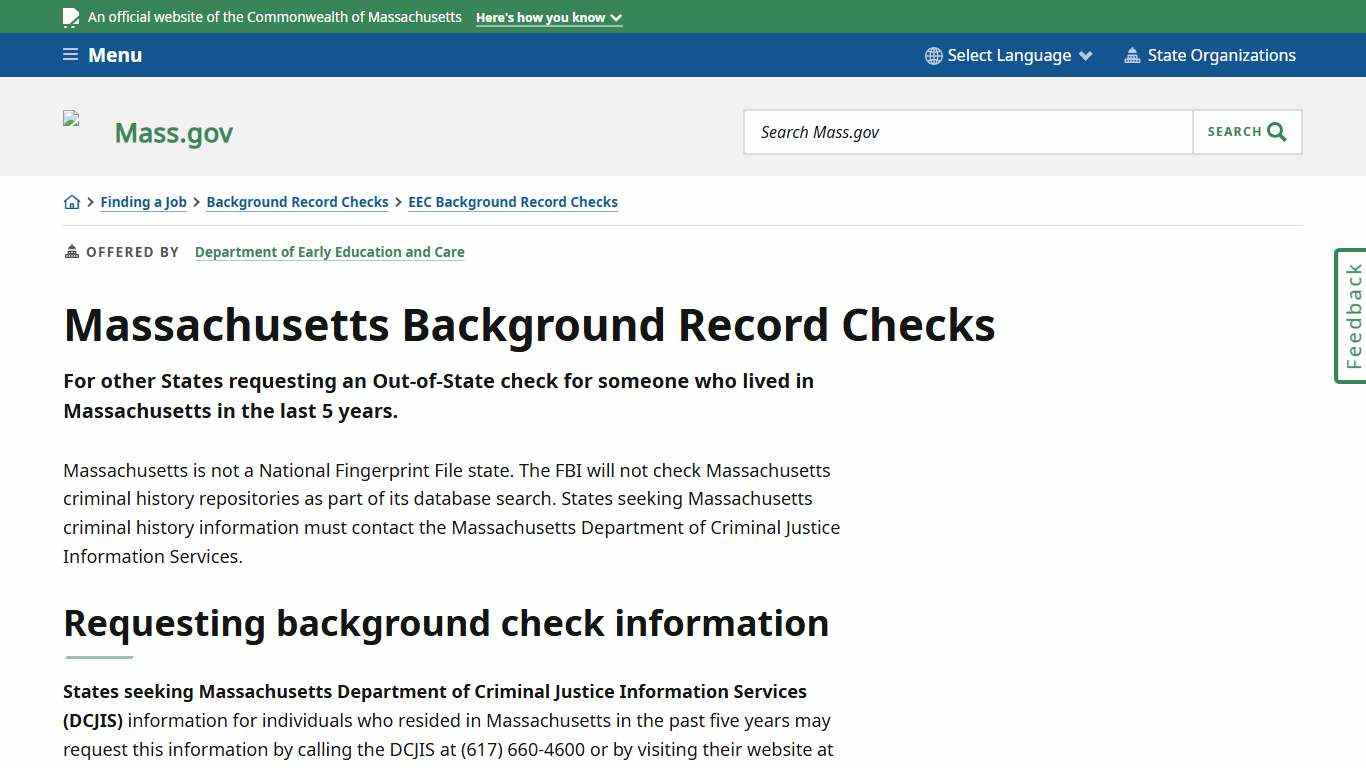Image resolution: width=1366 pixels, height=768 pixels.
Task: Click the Massachusetts state seal icon
Action: click(x=70, y=16)
